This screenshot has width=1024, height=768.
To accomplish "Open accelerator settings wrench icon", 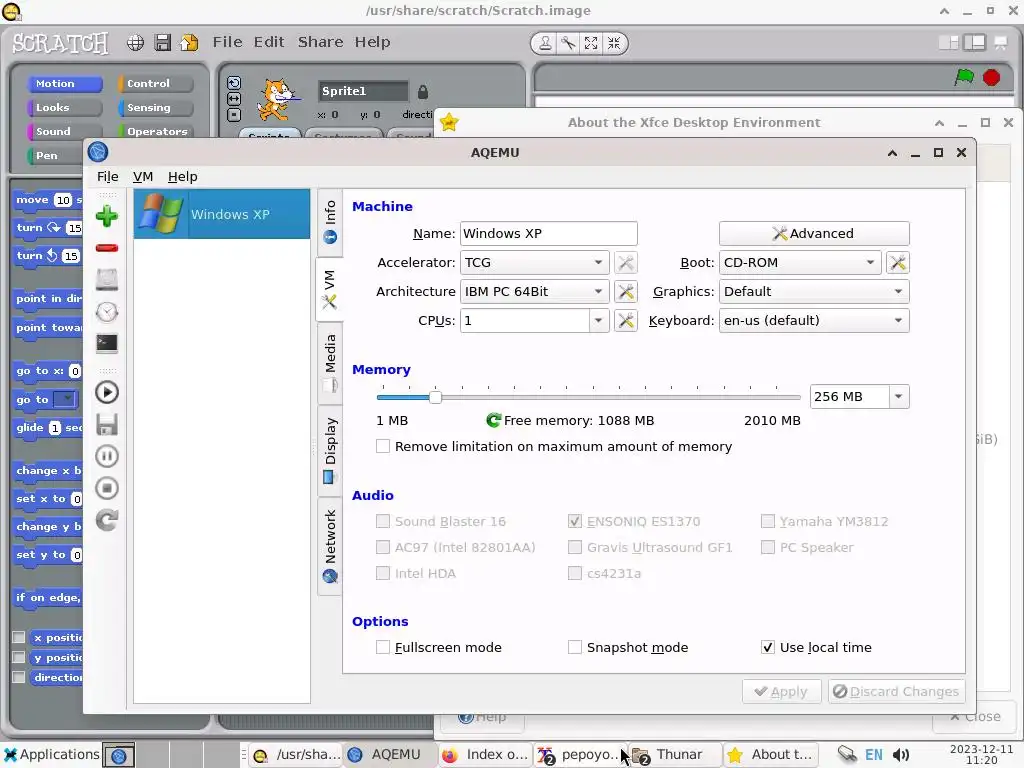I will coord(626,263).
